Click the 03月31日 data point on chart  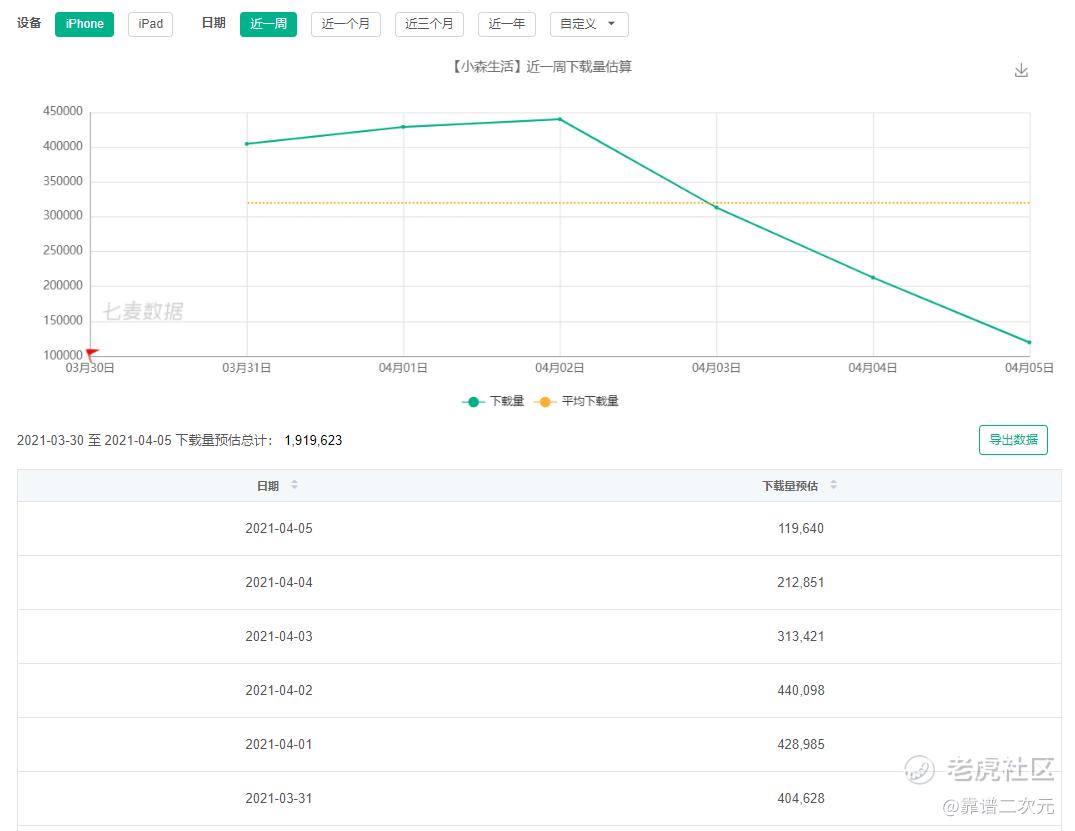click(247, 144)
